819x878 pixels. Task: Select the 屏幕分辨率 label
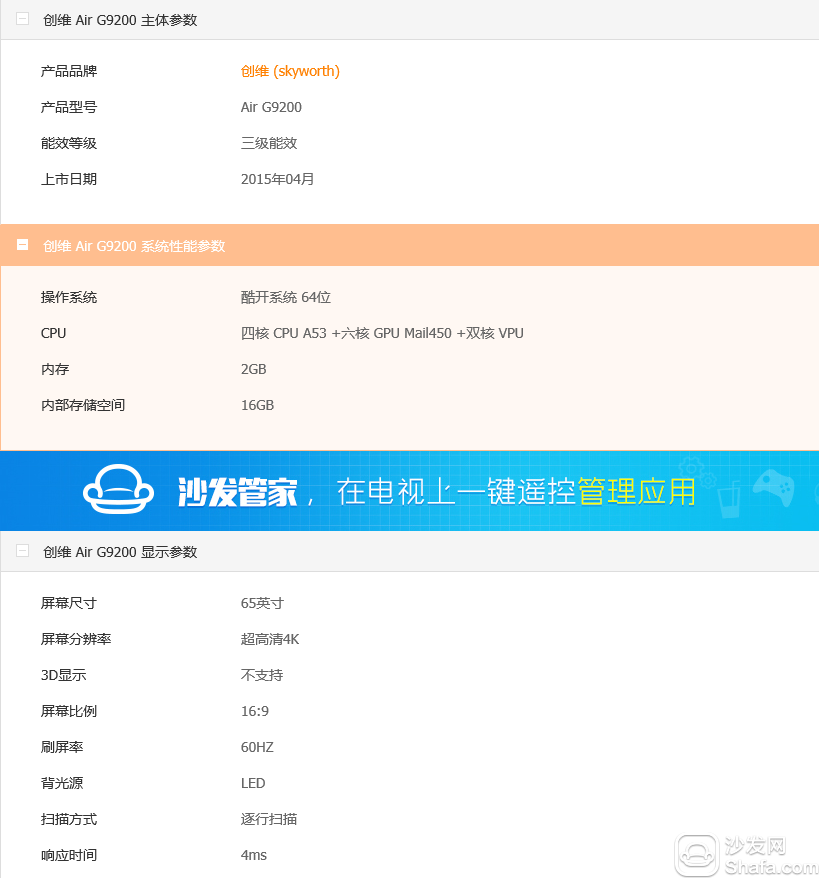76,639
